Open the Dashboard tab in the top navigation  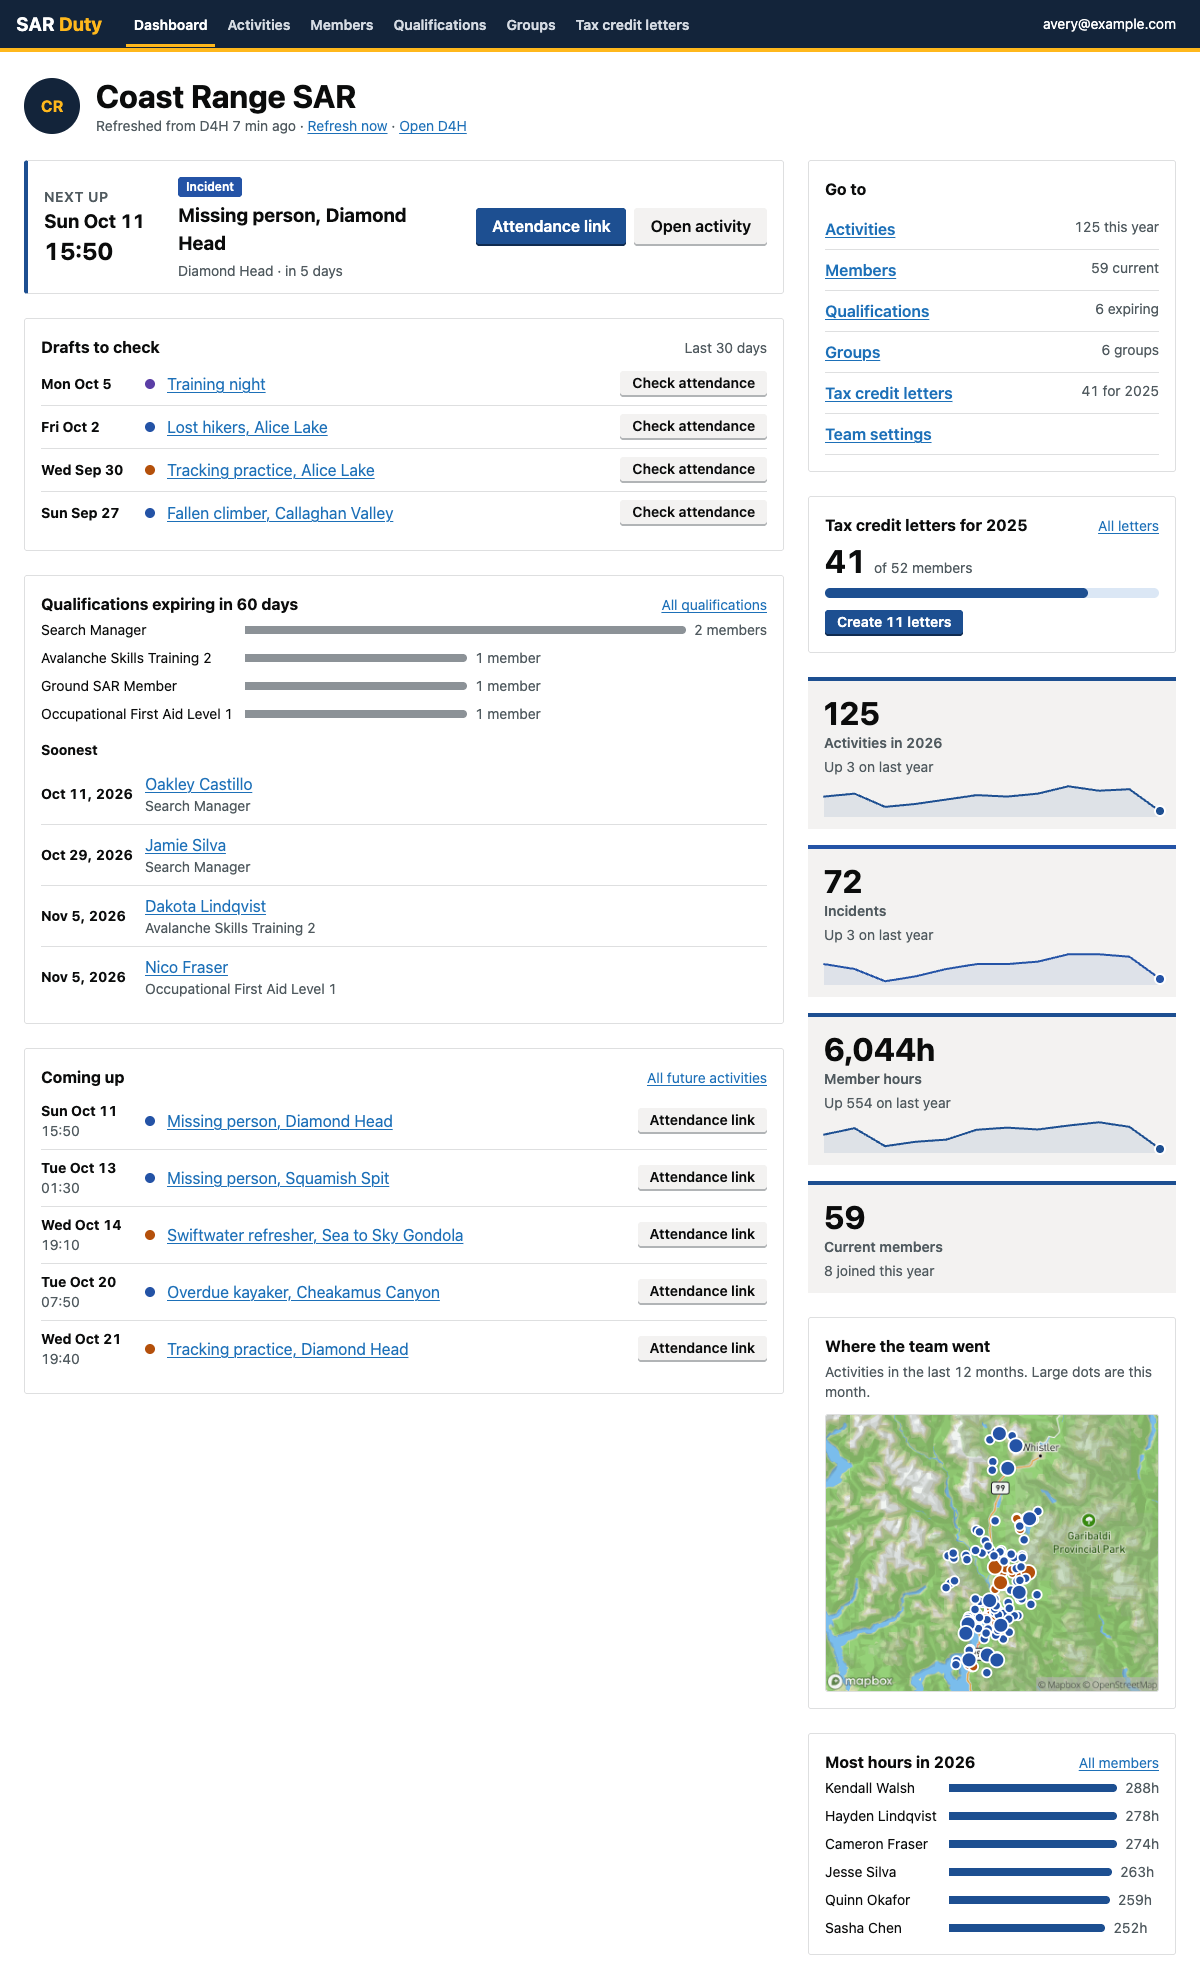click(171, 25)
